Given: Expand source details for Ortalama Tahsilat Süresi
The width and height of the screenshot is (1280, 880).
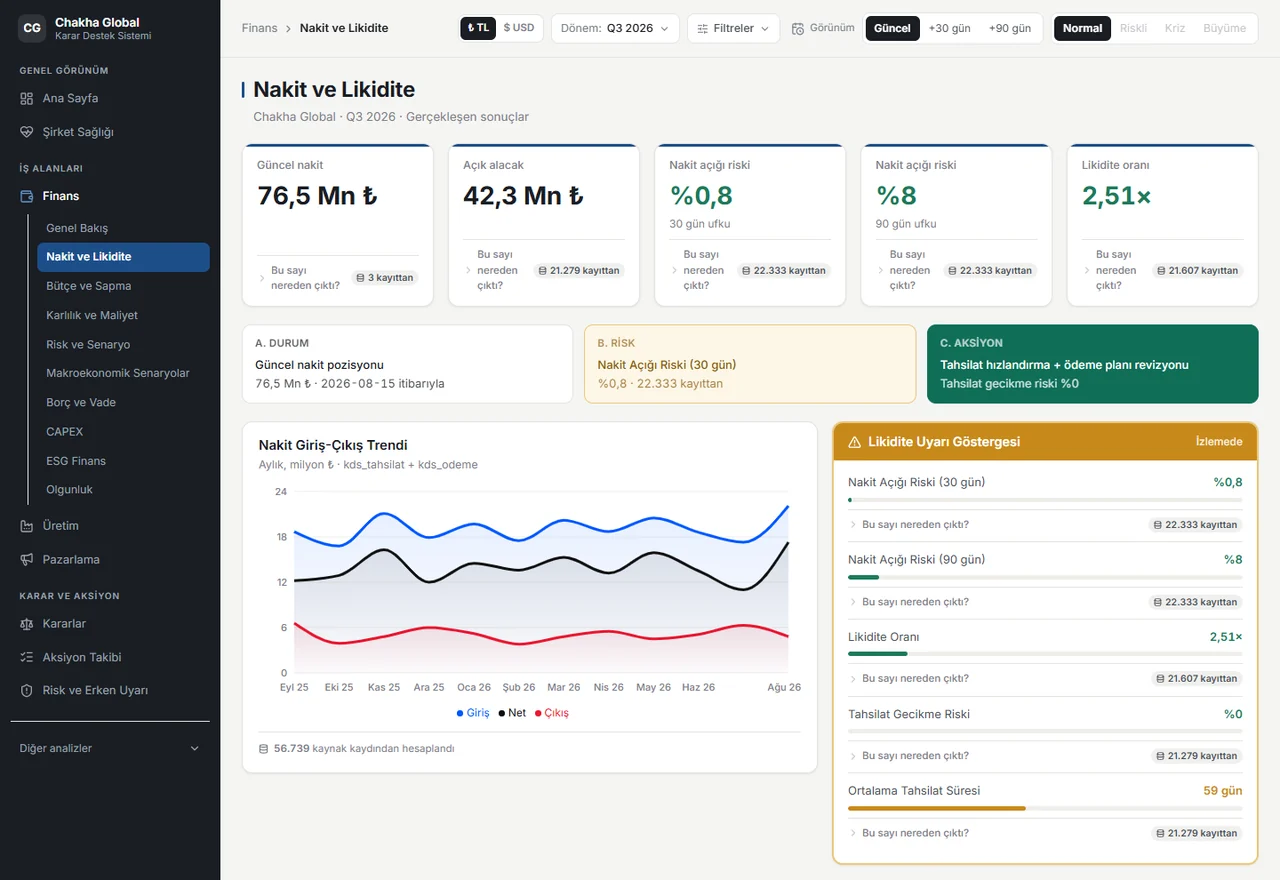Looking at the screenshot, I should coord(909,833).
